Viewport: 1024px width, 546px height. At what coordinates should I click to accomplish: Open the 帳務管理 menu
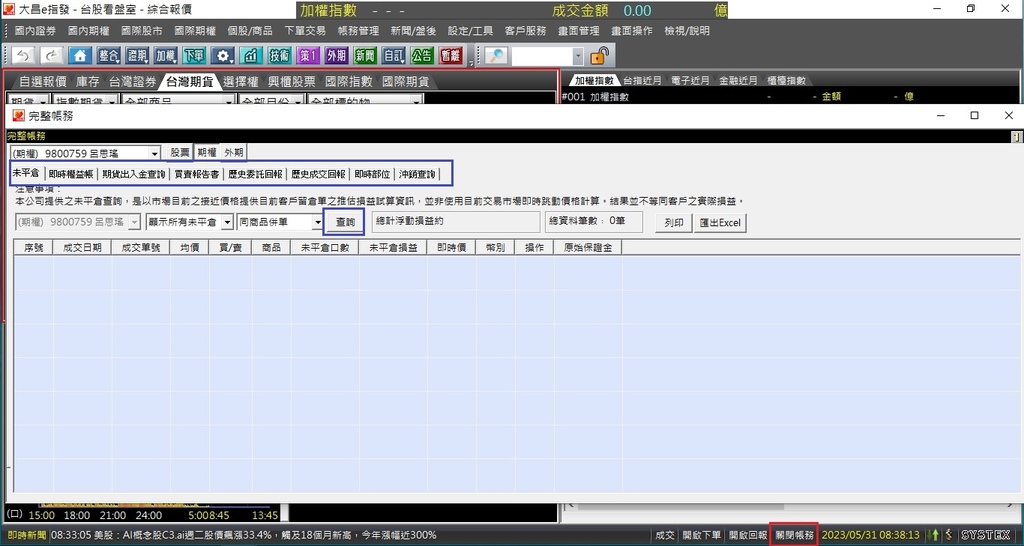click(359, 31)
